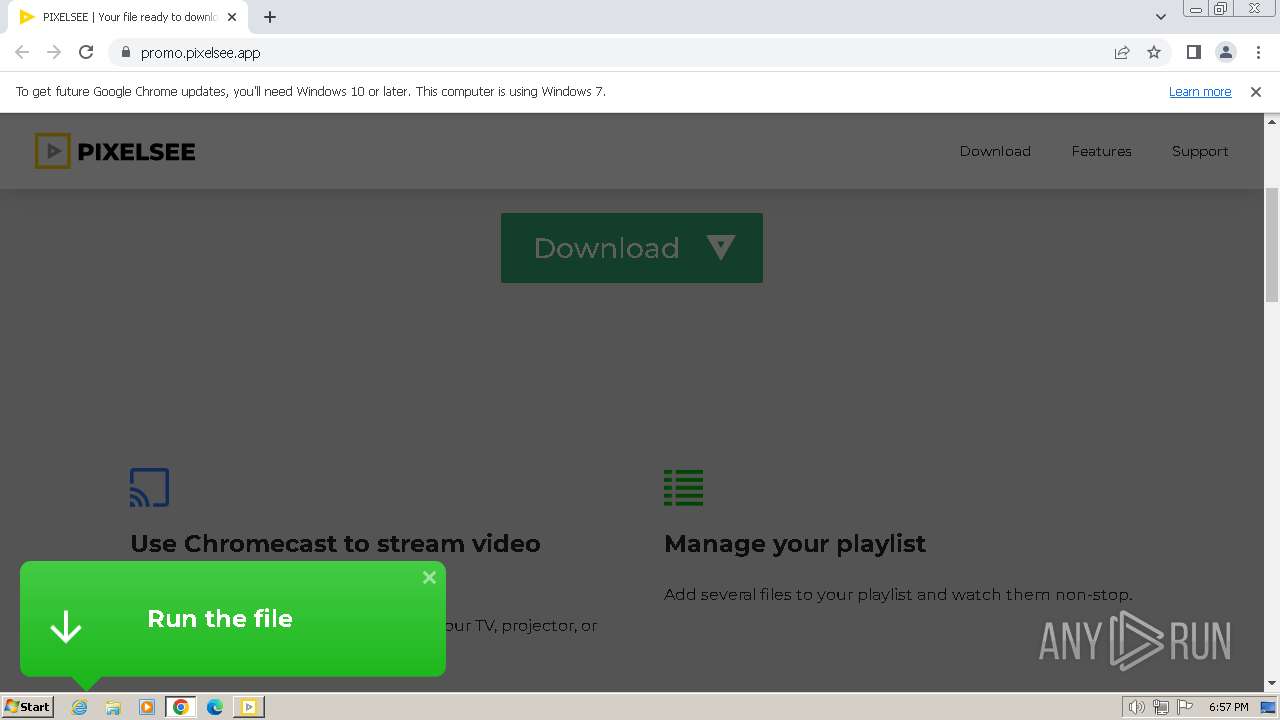
Task: Close the Run the file popup
Action: pyautogui.click(x=429, y=577)
